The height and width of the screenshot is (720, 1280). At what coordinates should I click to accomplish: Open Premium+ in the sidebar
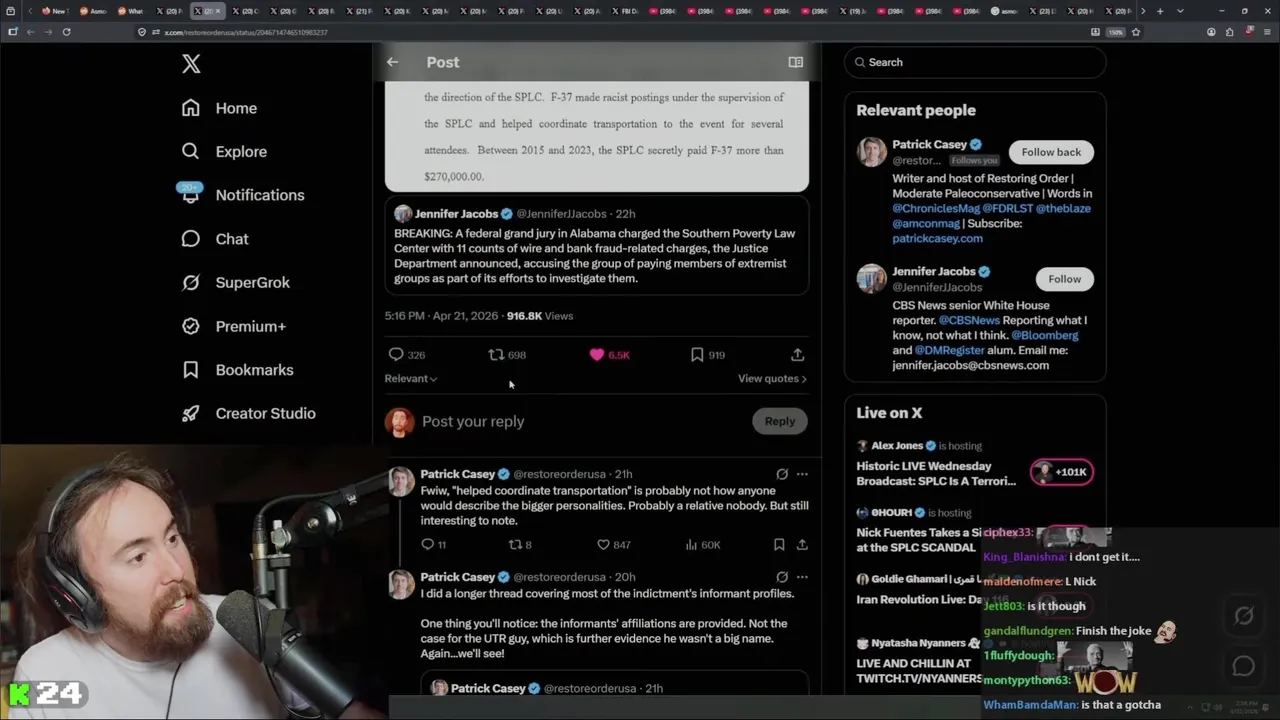tap(233, 326)
